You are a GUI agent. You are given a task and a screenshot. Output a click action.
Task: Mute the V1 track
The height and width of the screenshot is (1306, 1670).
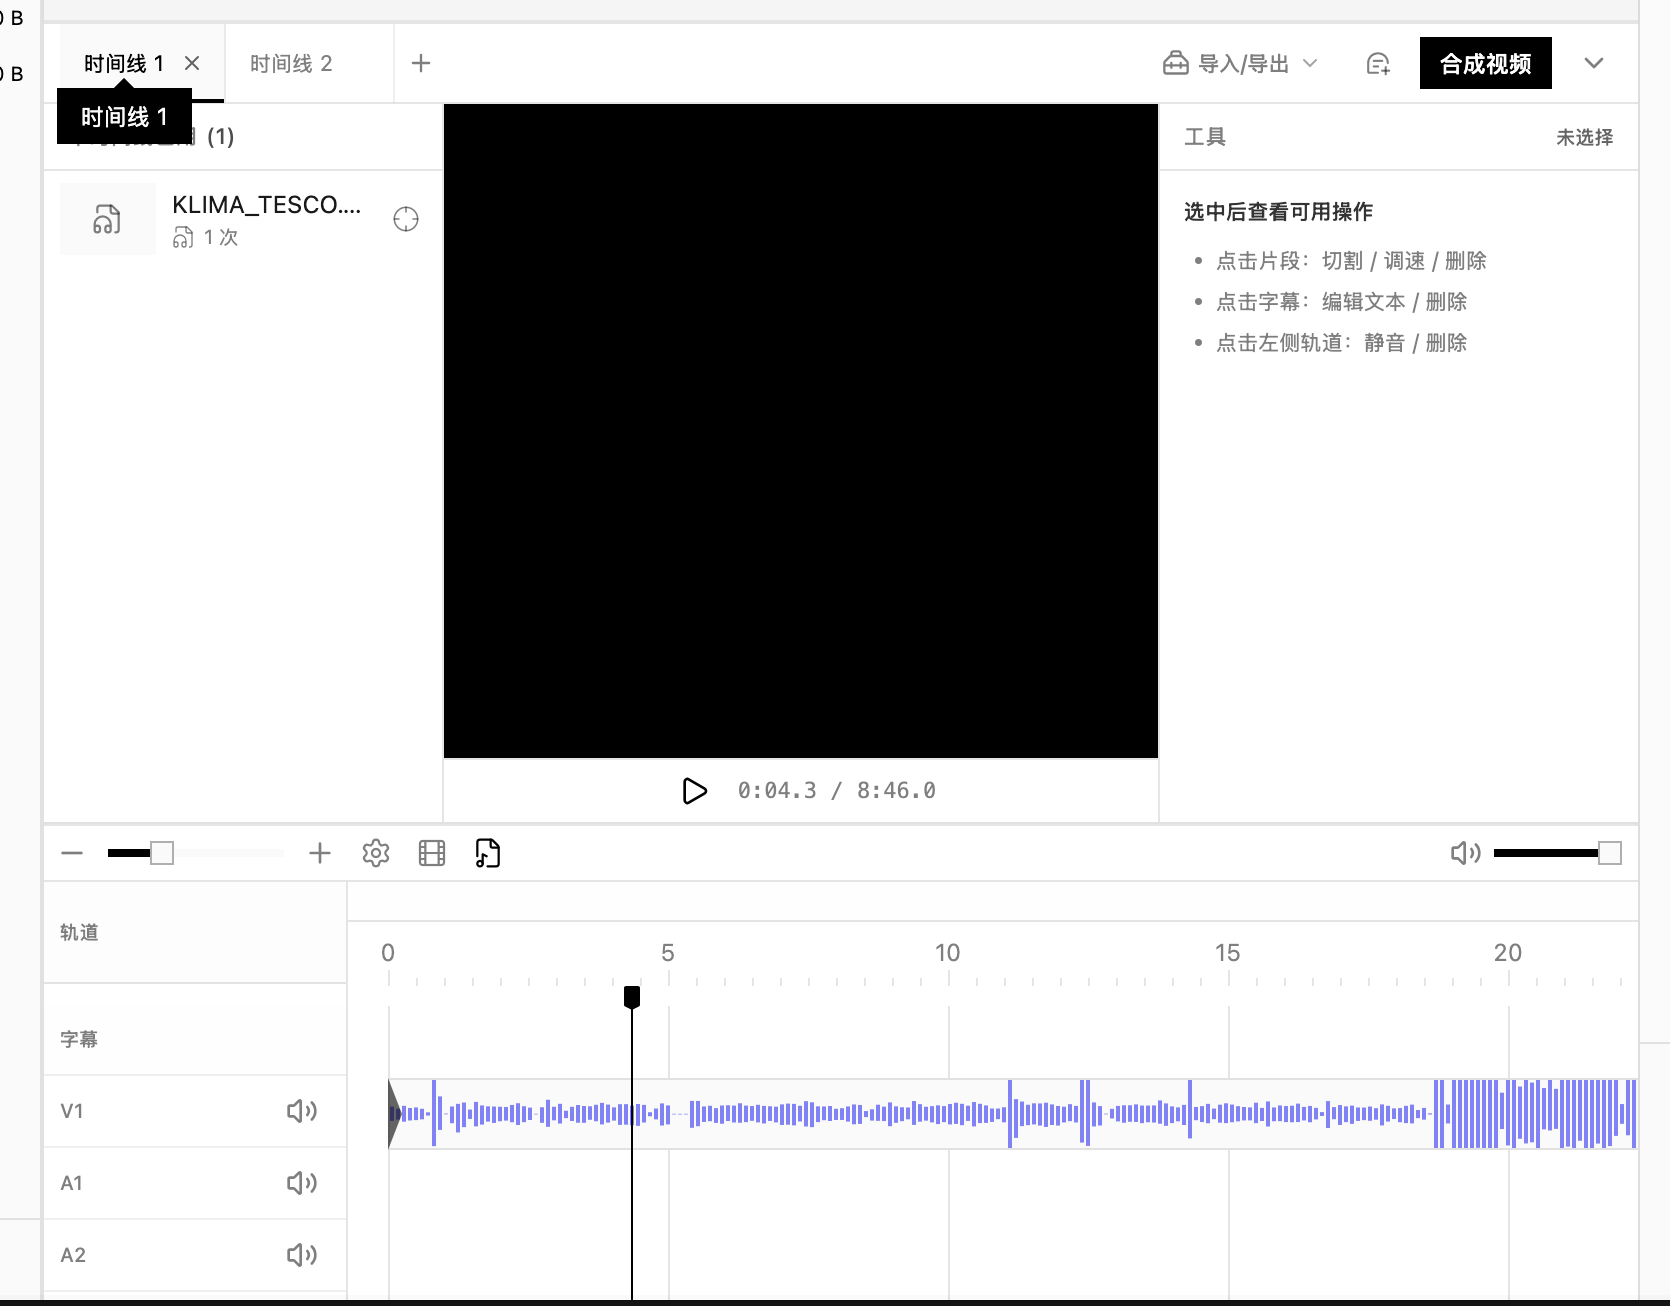click(x=302, y=1111)
